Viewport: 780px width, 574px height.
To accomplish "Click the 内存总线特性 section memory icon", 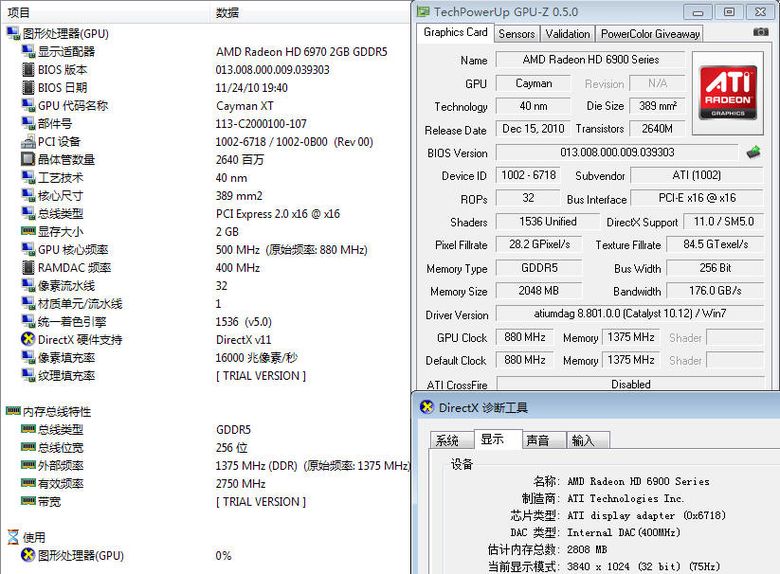I will [13, 411].
